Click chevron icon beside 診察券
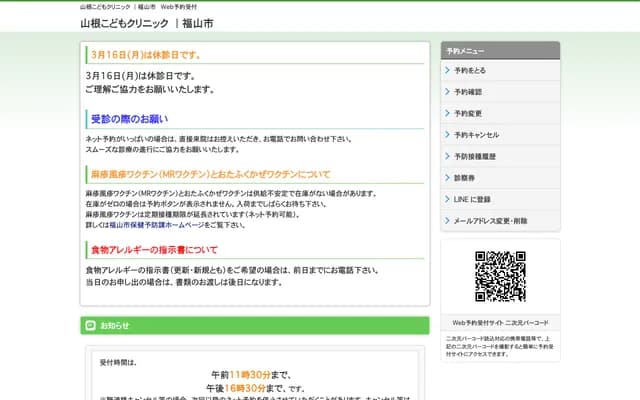 coord(447,178)
